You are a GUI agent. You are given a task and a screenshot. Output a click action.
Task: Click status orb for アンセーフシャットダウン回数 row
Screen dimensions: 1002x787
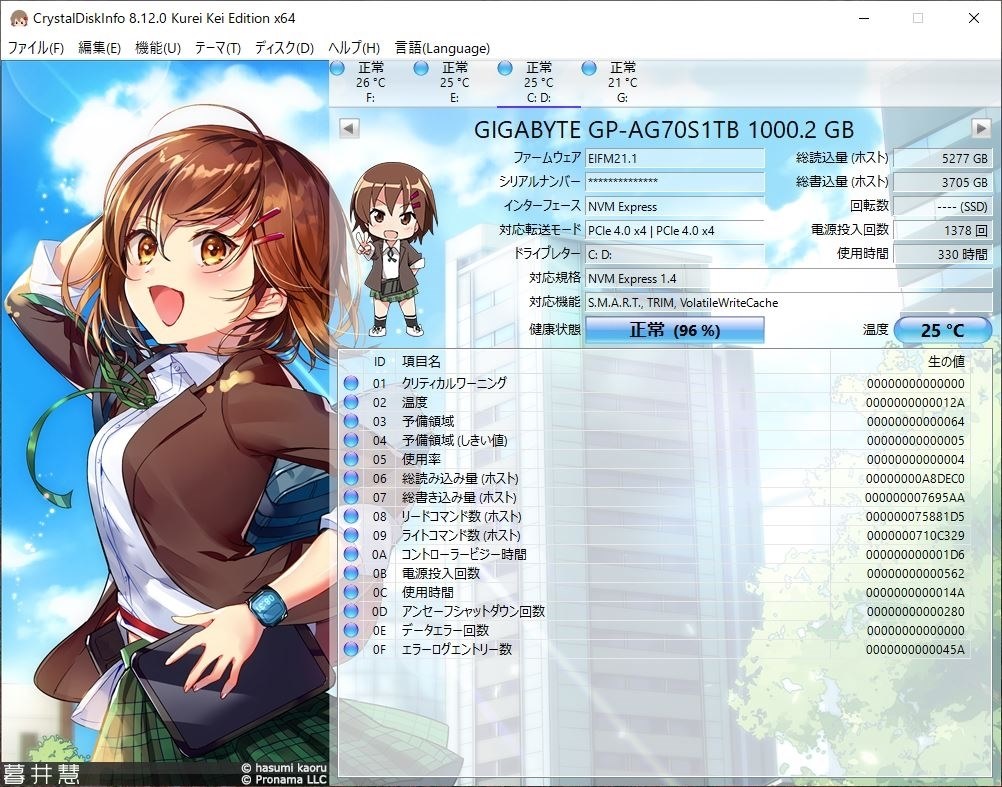(x=351, y=611)
